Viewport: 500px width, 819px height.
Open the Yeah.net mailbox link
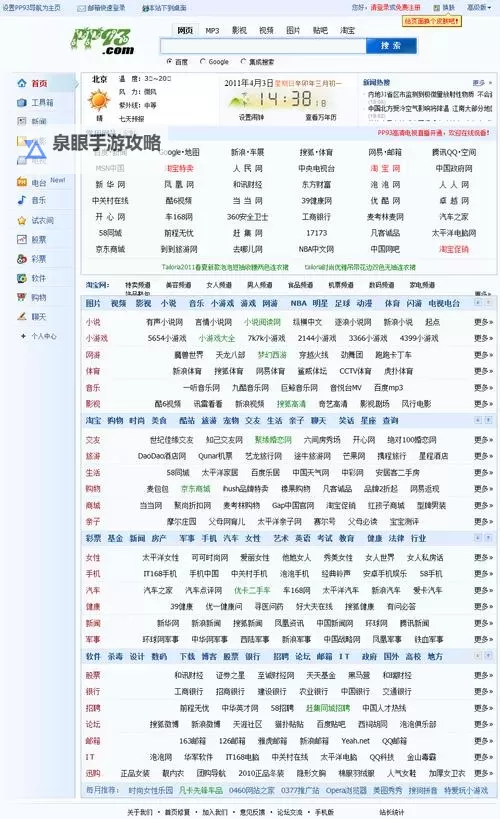[355, 741]
